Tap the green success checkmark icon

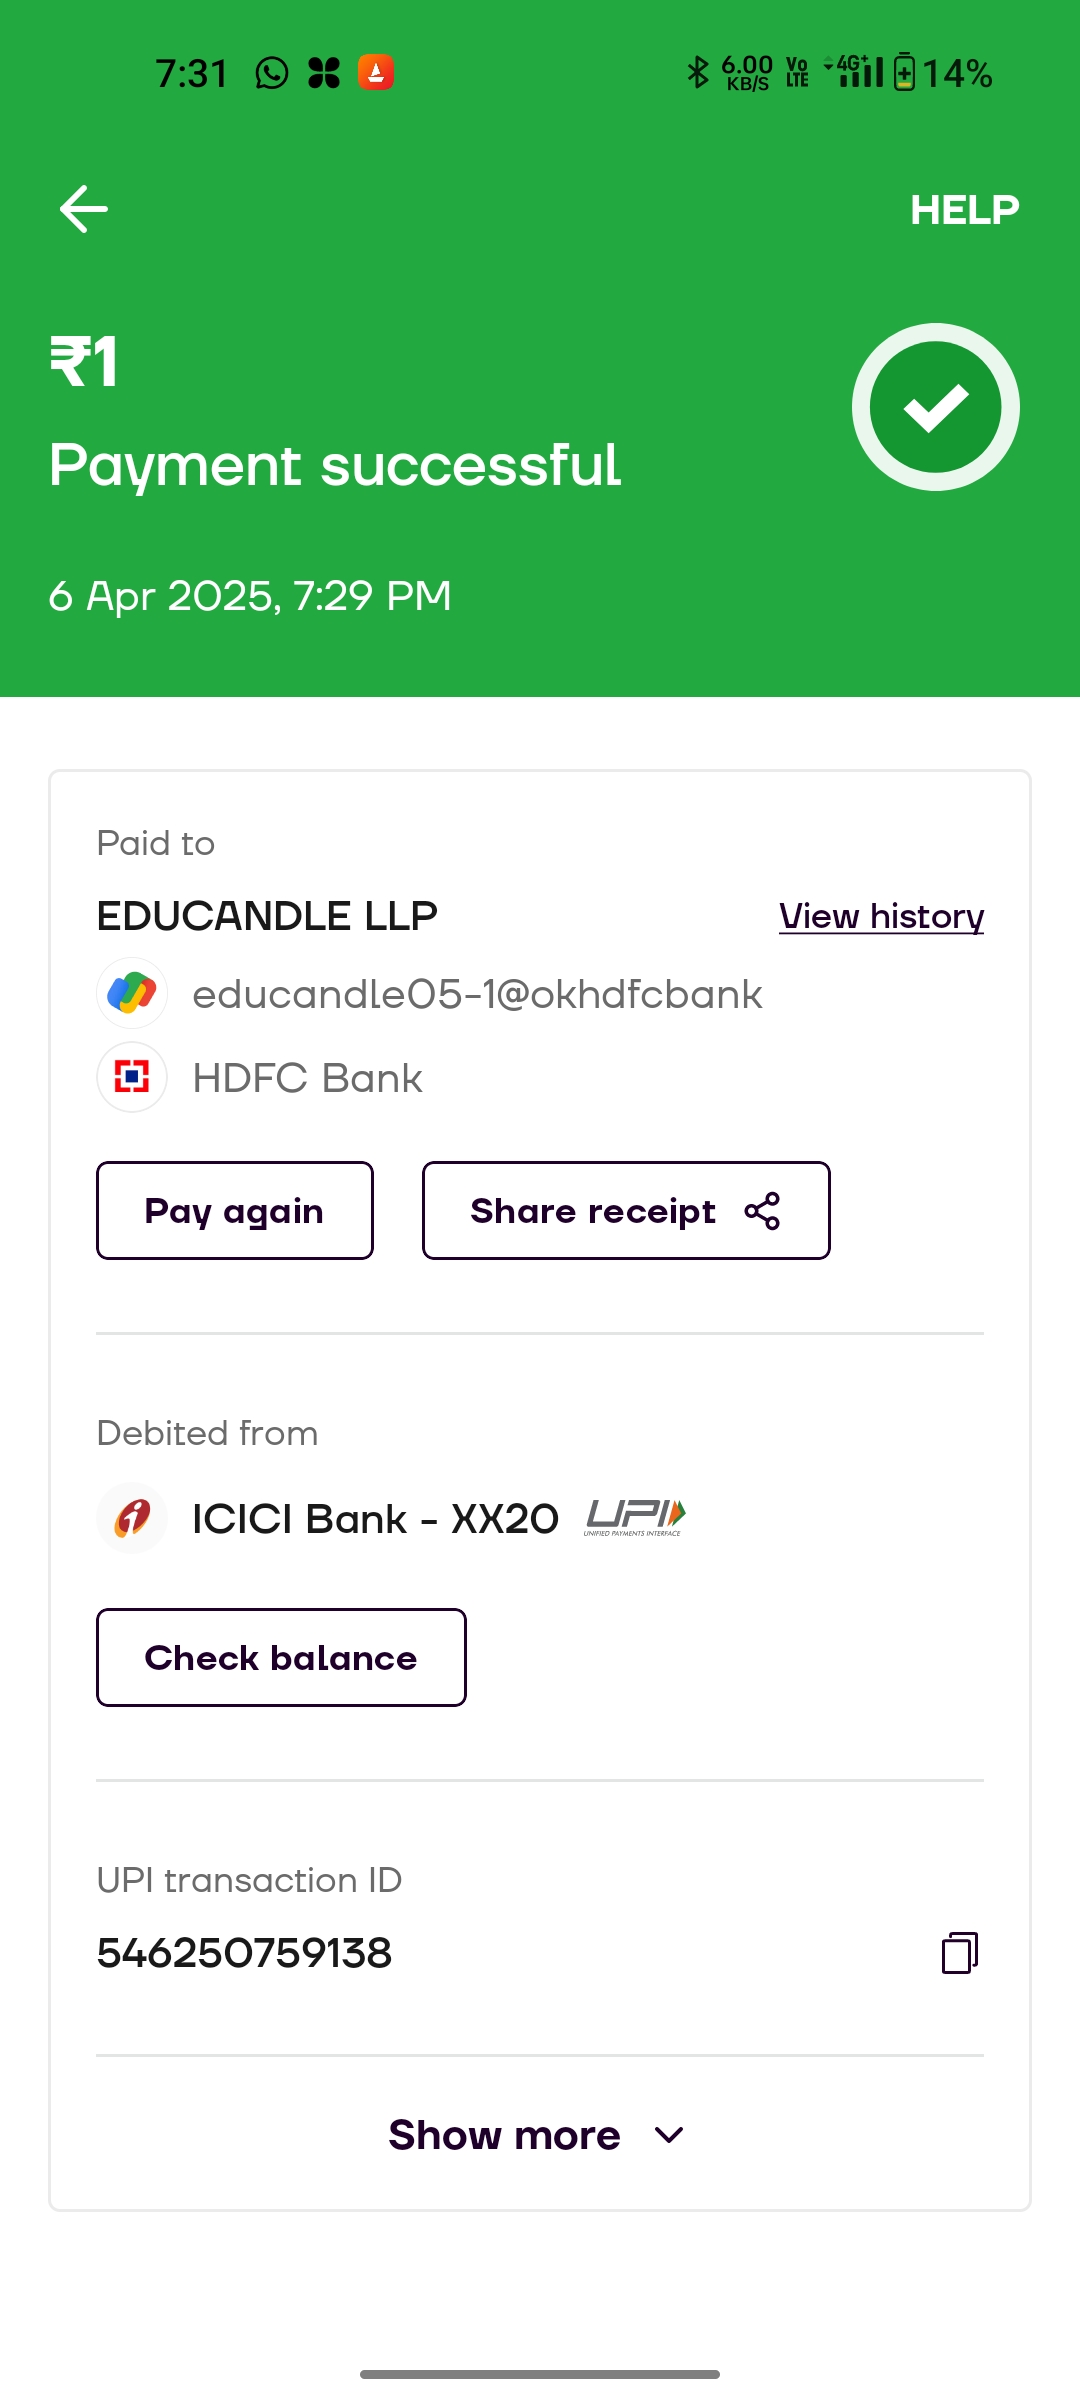click(935, 407)
